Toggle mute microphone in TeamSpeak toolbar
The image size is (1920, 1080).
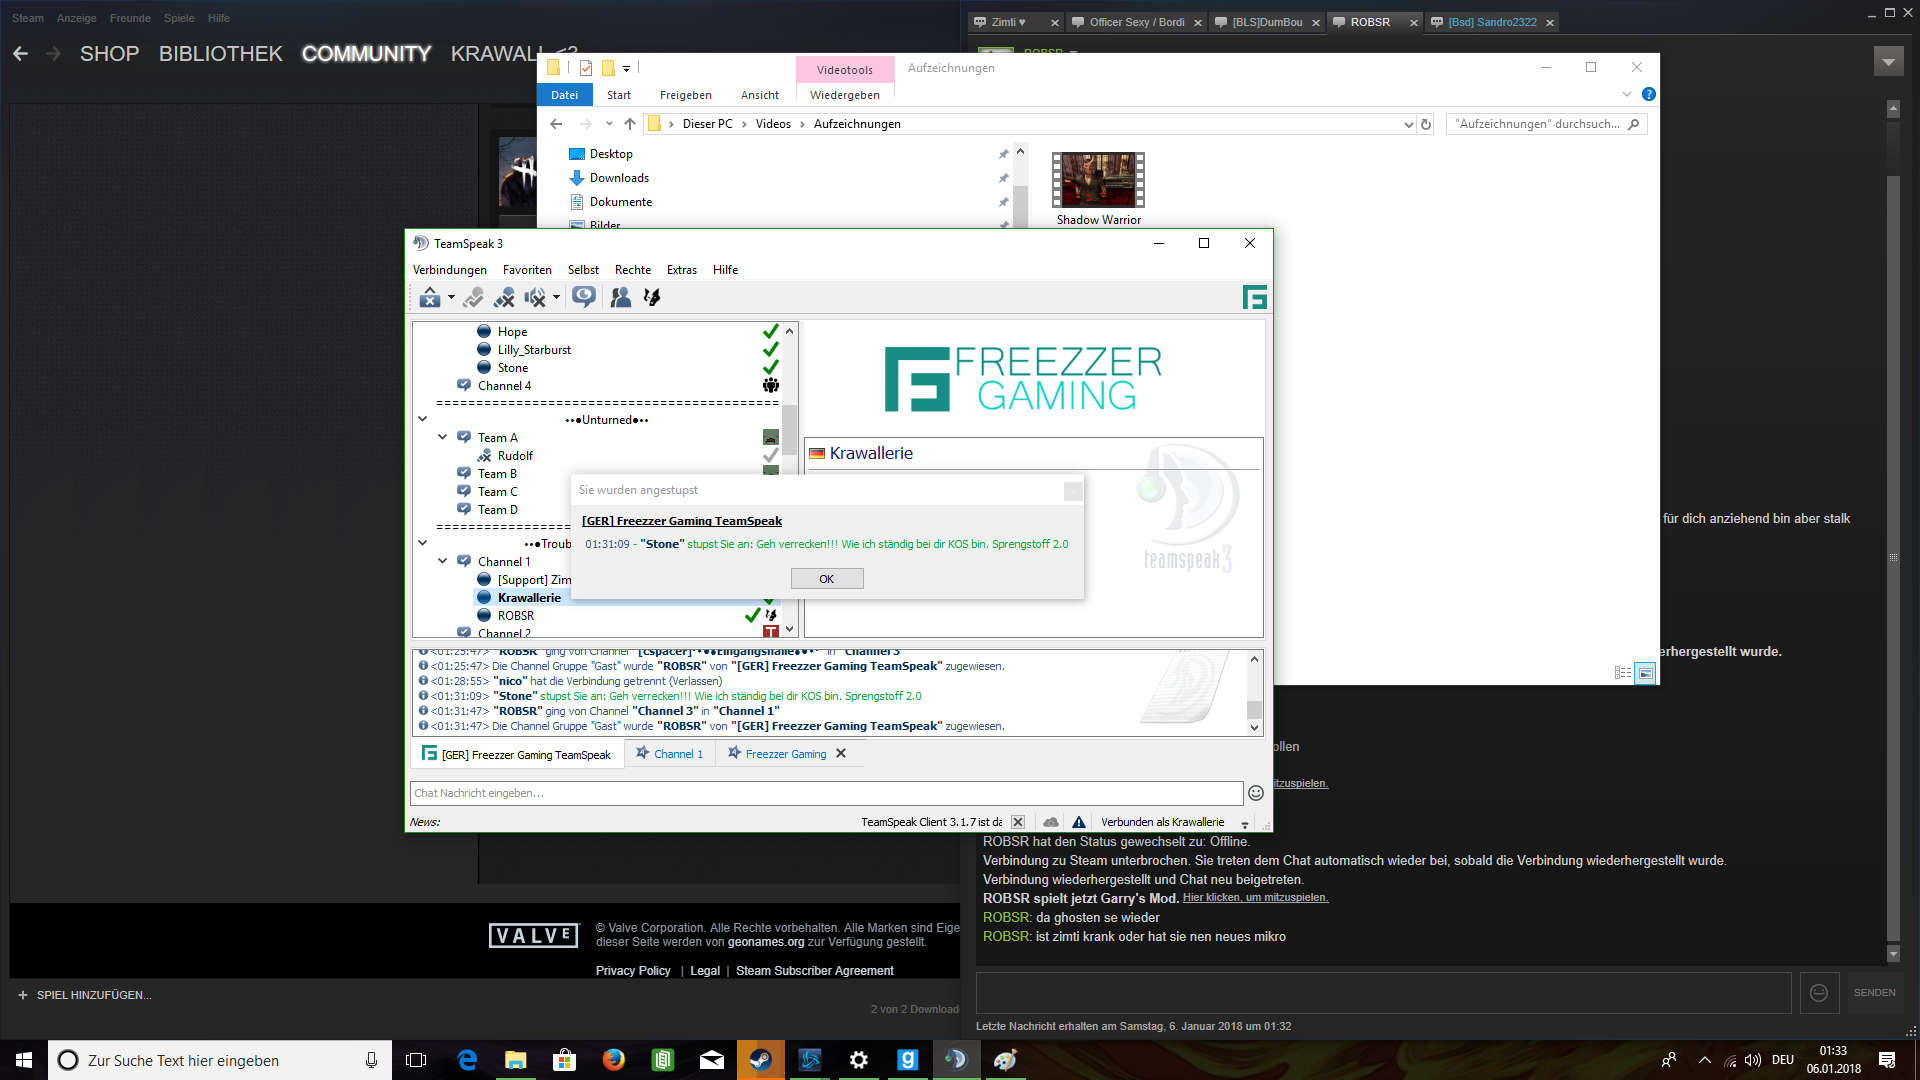tap(504, 297)
